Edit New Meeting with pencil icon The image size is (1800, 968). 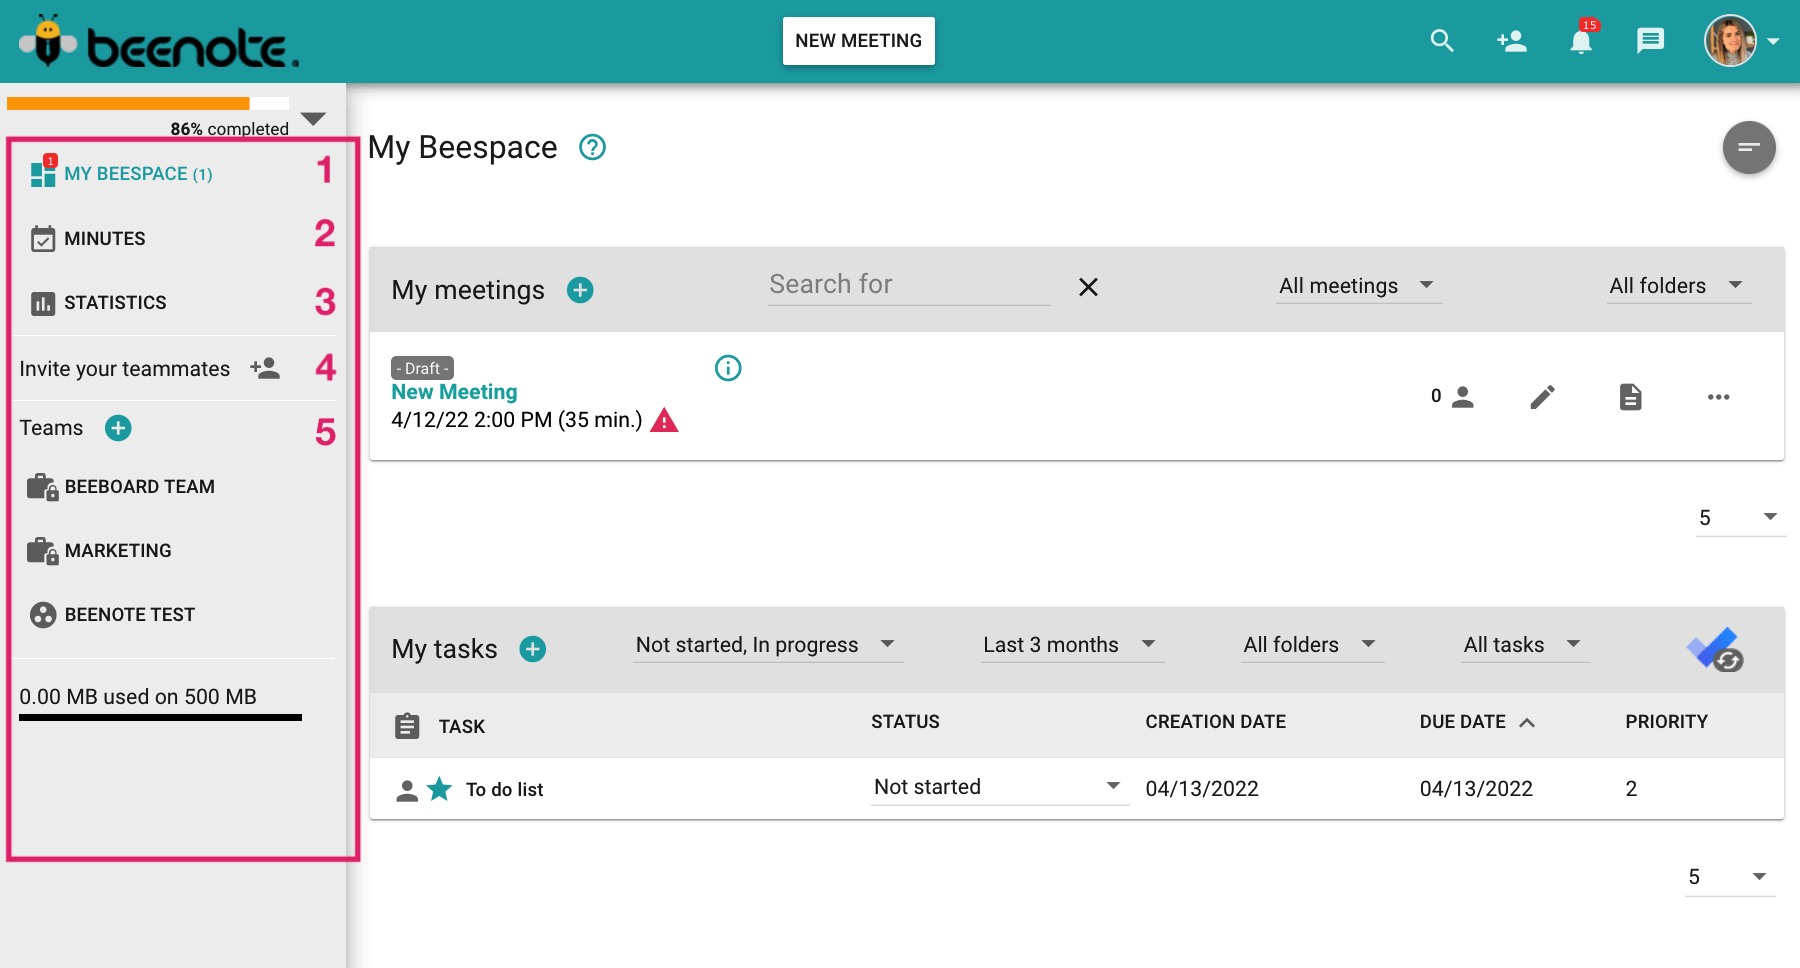click(1542, 397)
